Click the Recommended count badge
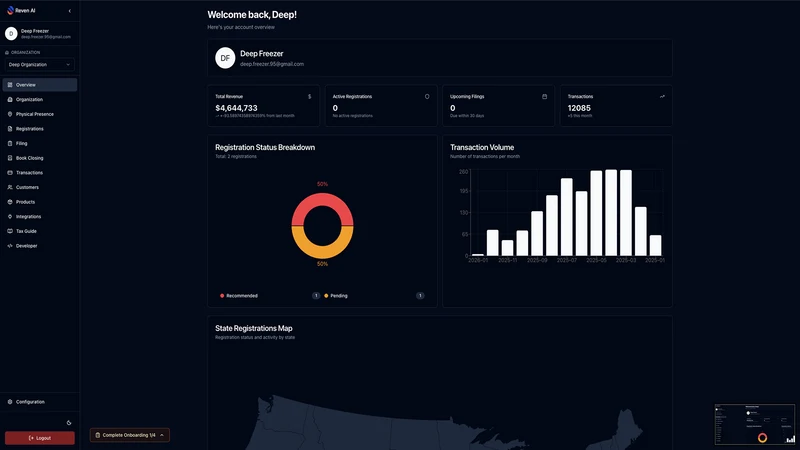The height and width of the screenshot is (450, 800). 316,296
